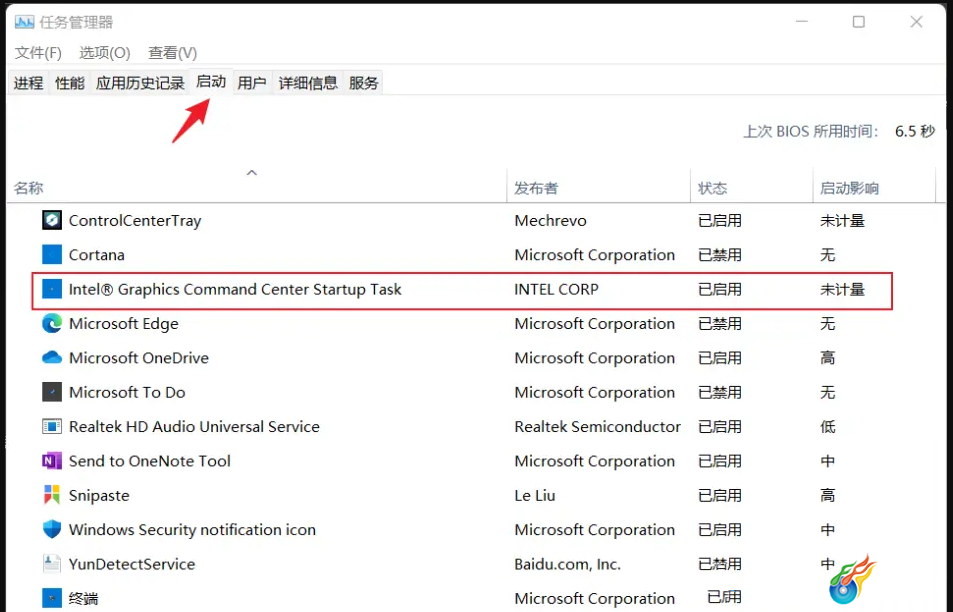The width and height of the screenshot is (953, 612).
Task: Select the Microsoft OneDrive entry name
Action: 139,358
